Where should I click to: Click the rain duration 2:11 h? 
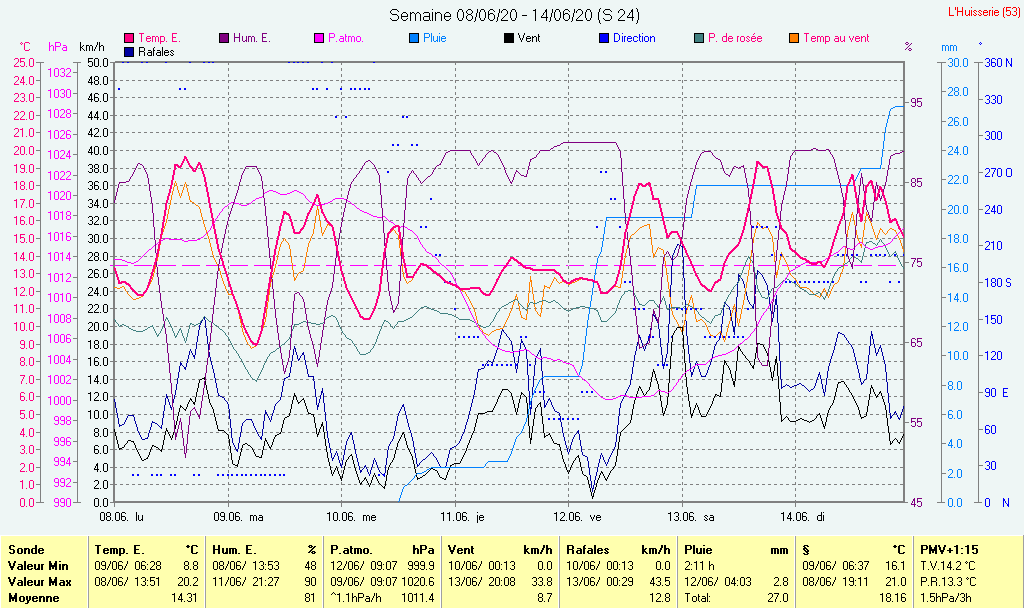pos(699,566)
